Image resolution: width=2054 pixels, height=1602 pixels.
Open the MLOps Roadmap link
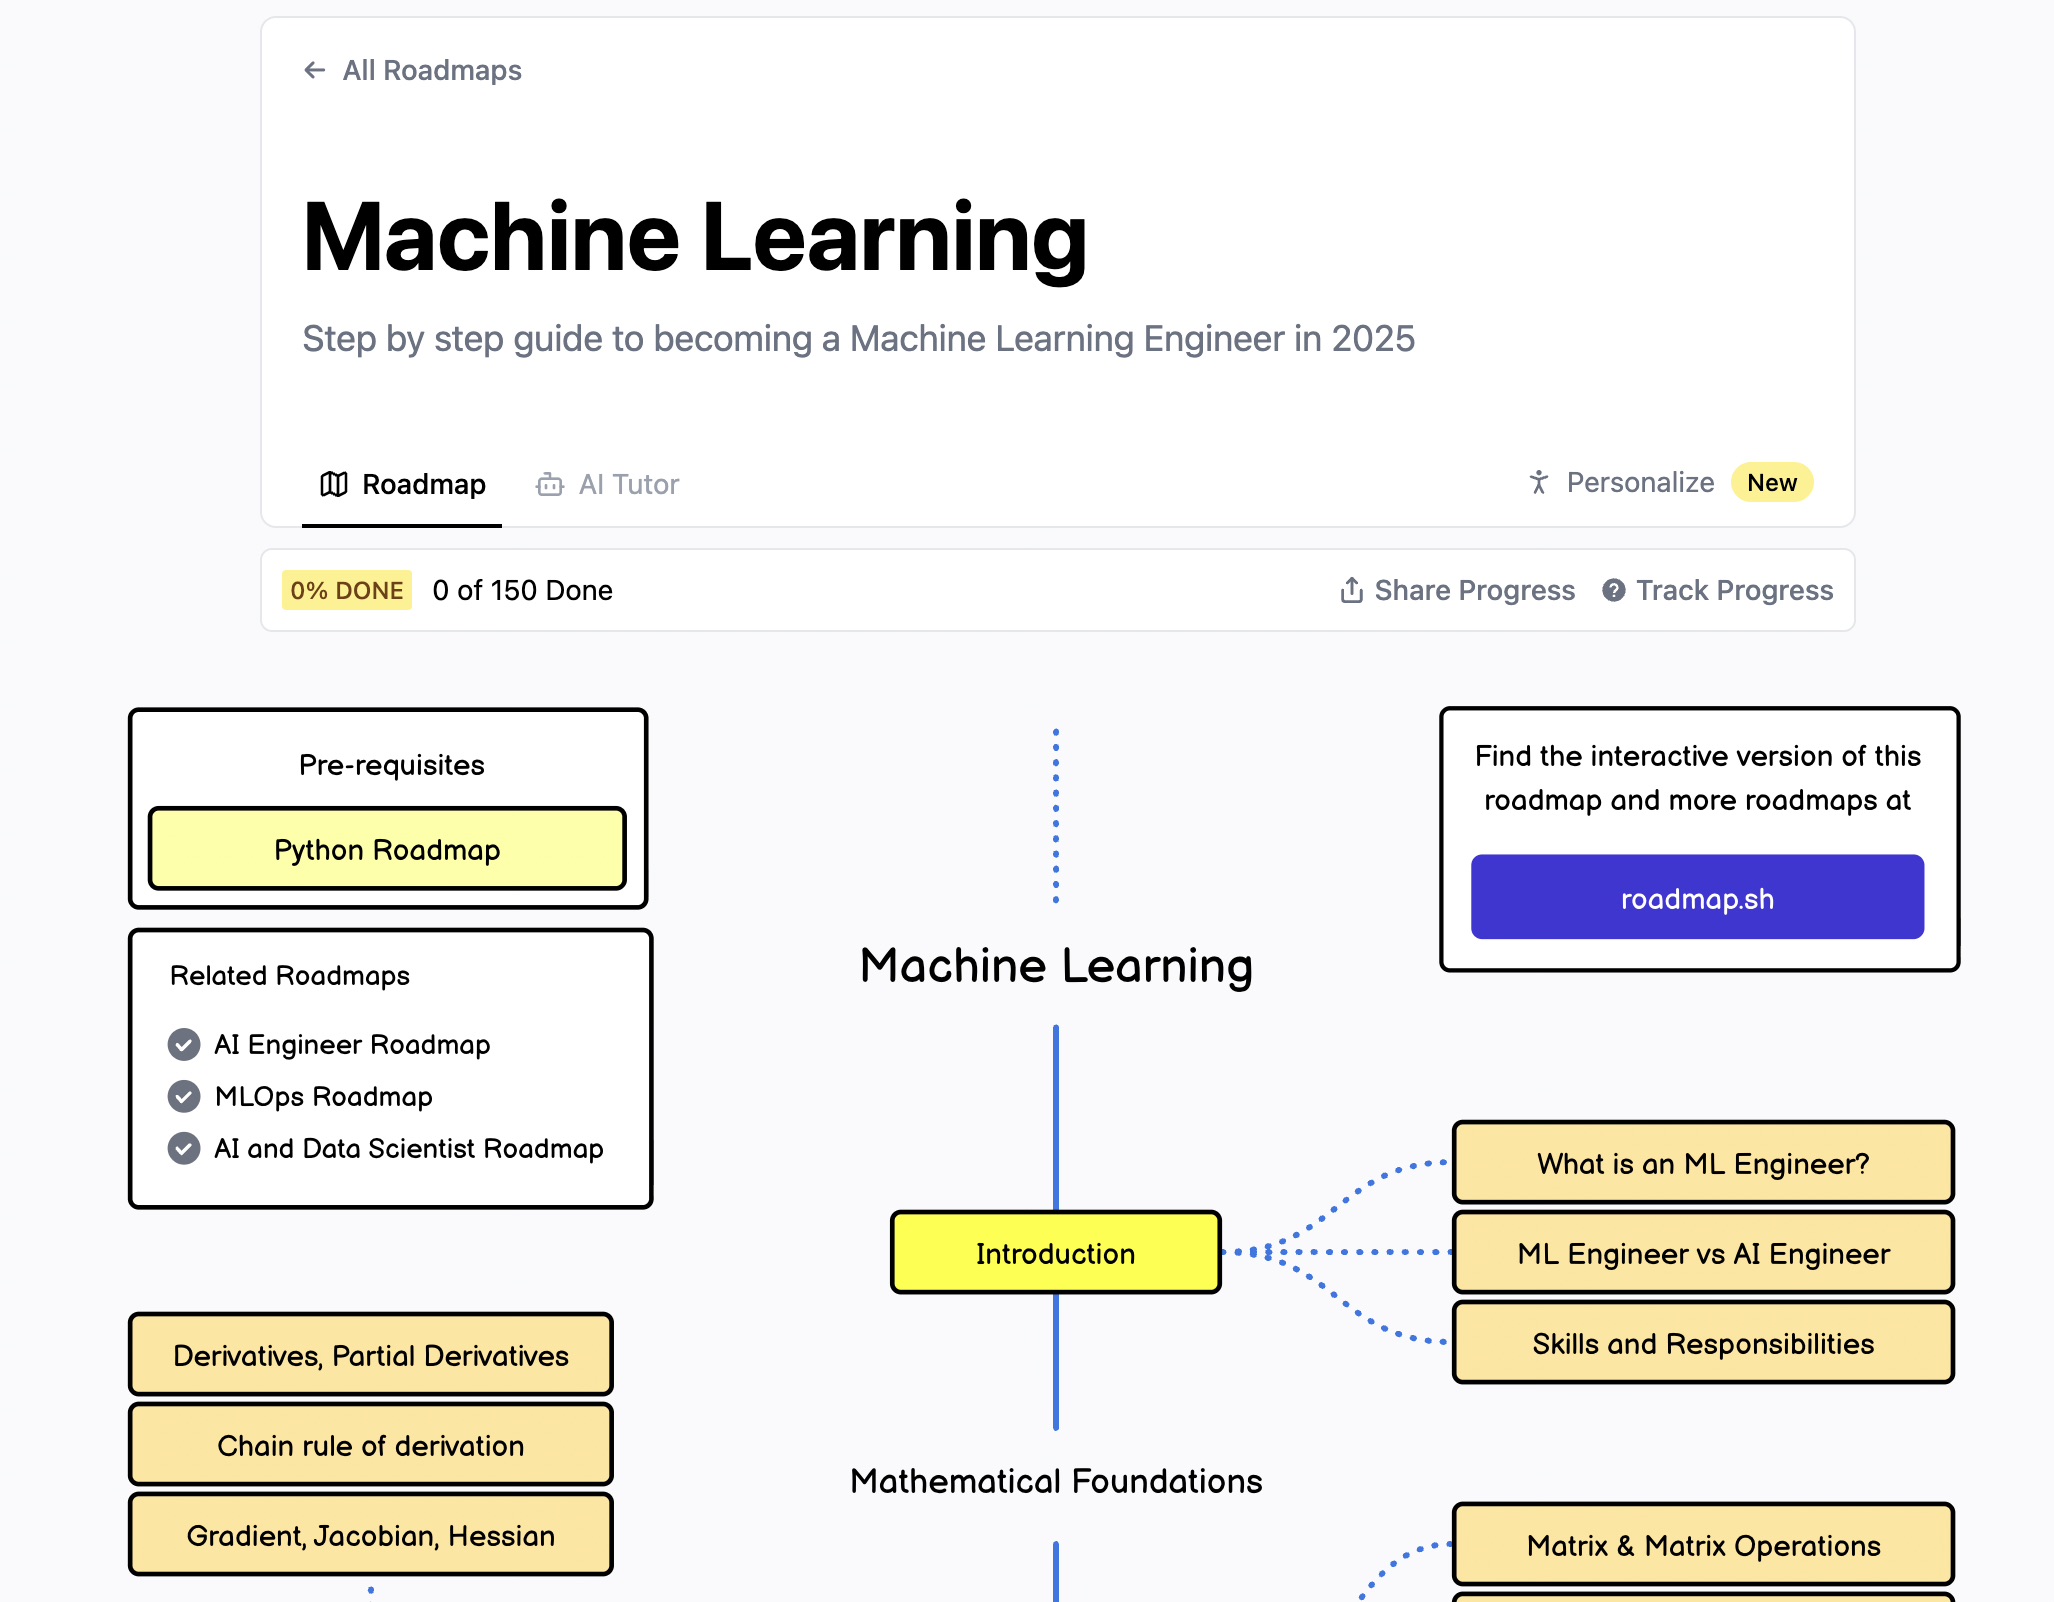324,1097
